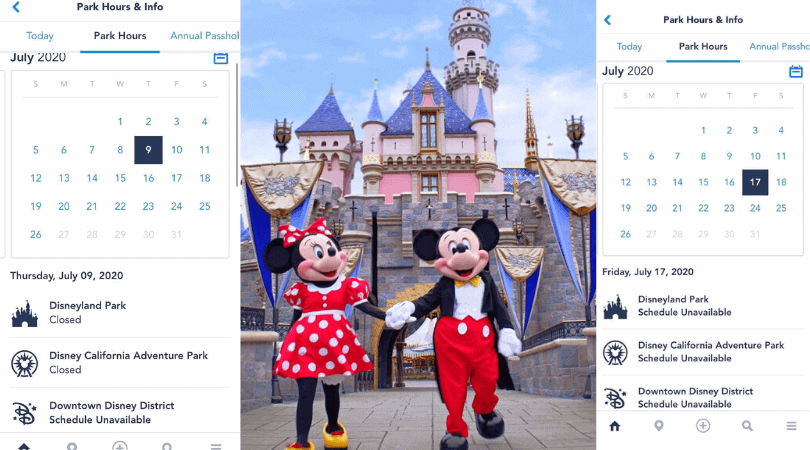The height and width of the screenshot is (450, 810).
Task: Tap Disneyland Park castle icon, left panel
Action: [x=25, y=313]
